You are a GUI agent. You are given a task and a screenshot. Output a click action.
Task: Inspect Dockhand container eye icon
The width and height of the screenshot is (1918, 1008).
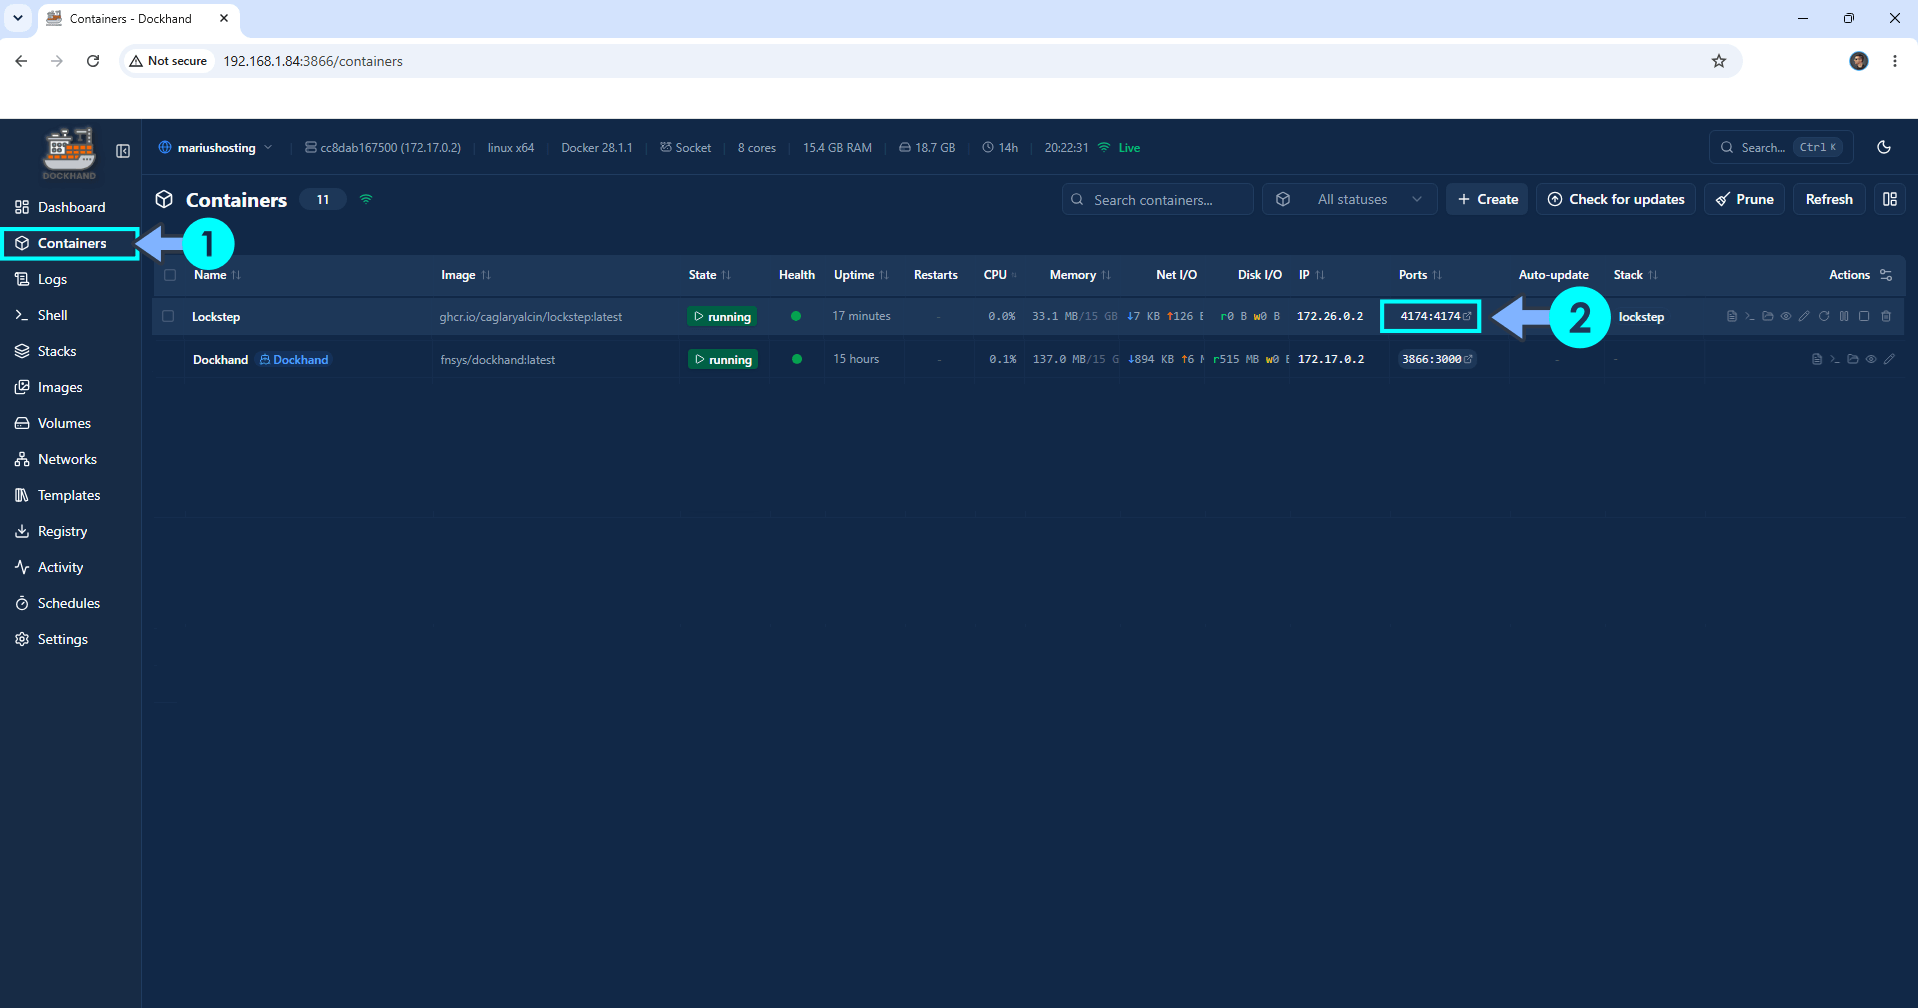1871,359
